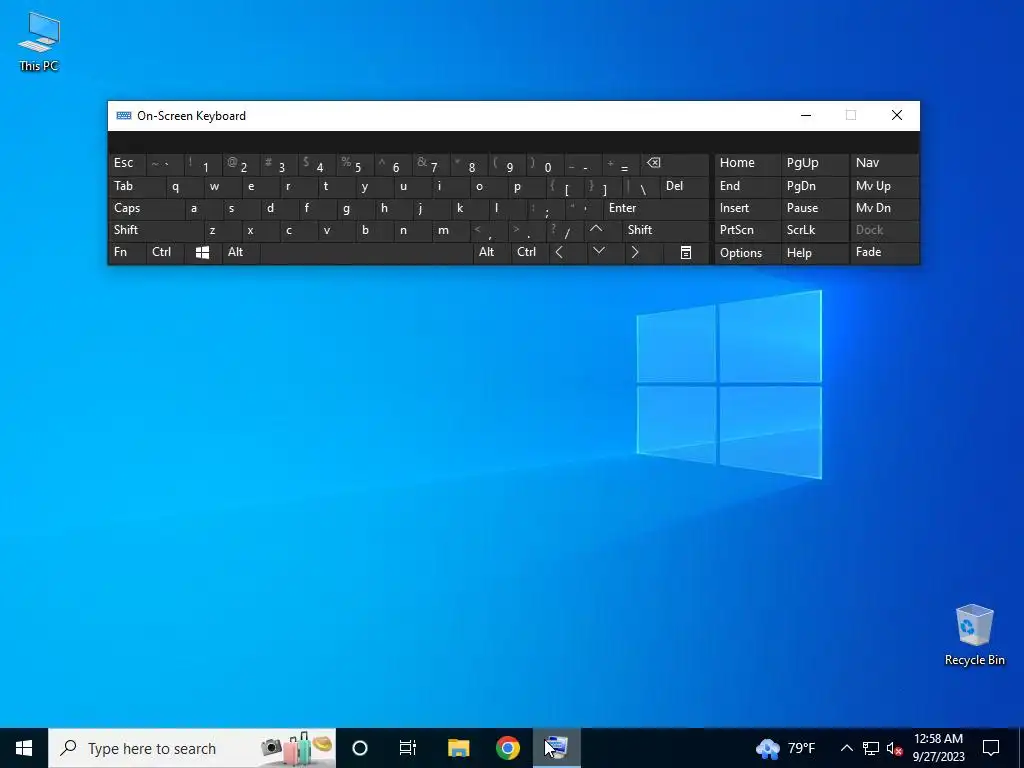Click the spacebar key
Viewport: 1024px width, 768px height.
tap(367, 253)
